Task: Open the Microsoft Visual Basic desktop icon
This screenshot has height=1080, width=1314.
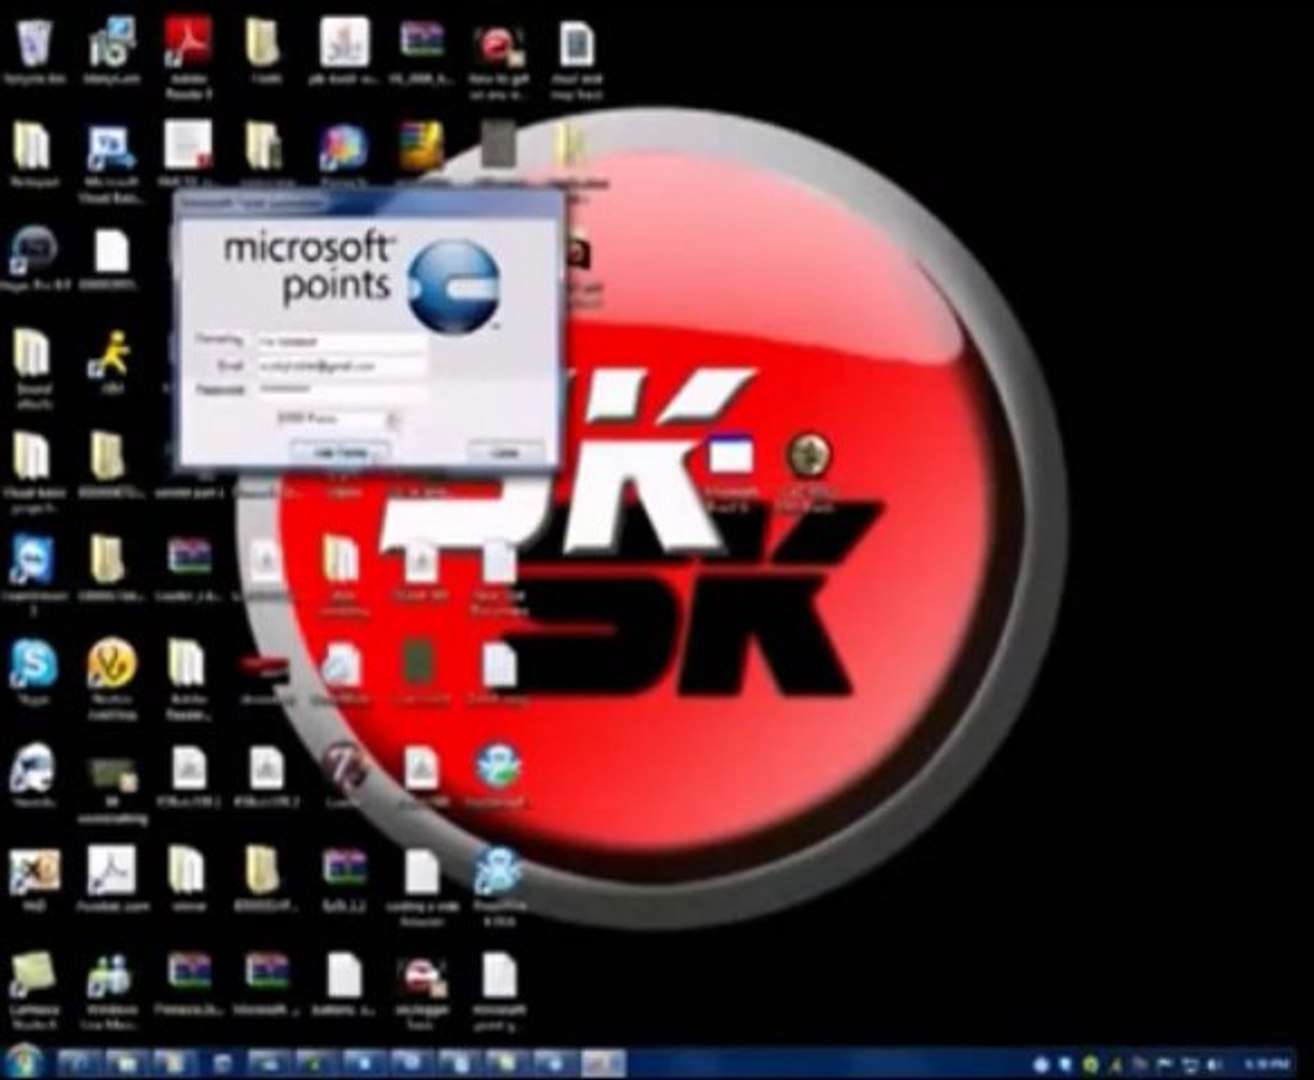Action: click(111, 162)
